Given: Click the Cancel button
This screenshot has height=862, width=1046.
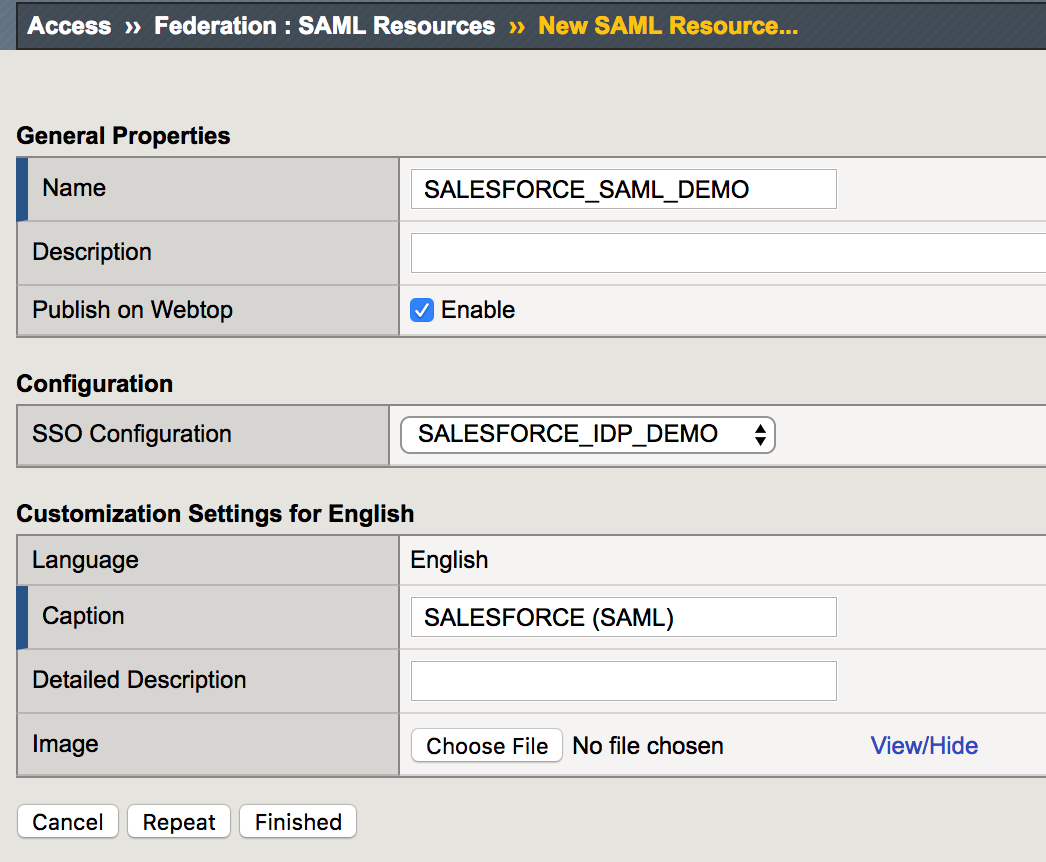Looking at the screenshot, I should click(67, 821).
